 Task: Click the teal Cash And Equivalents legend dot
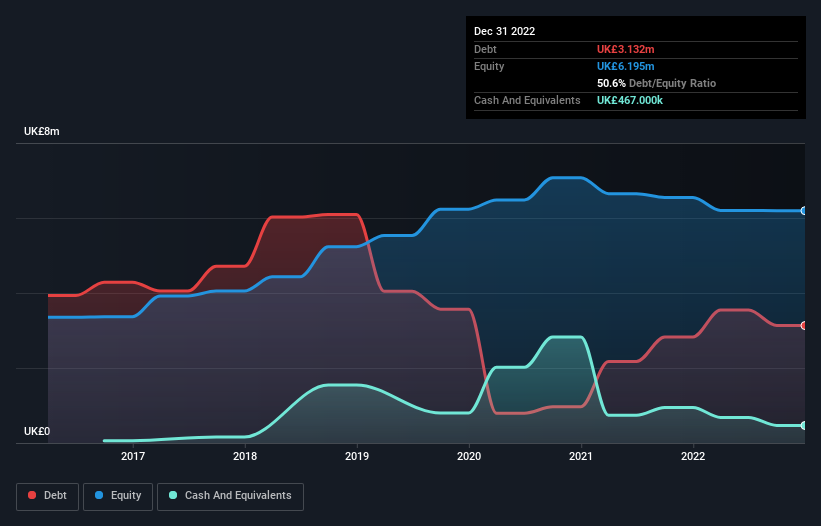(173, 495)
